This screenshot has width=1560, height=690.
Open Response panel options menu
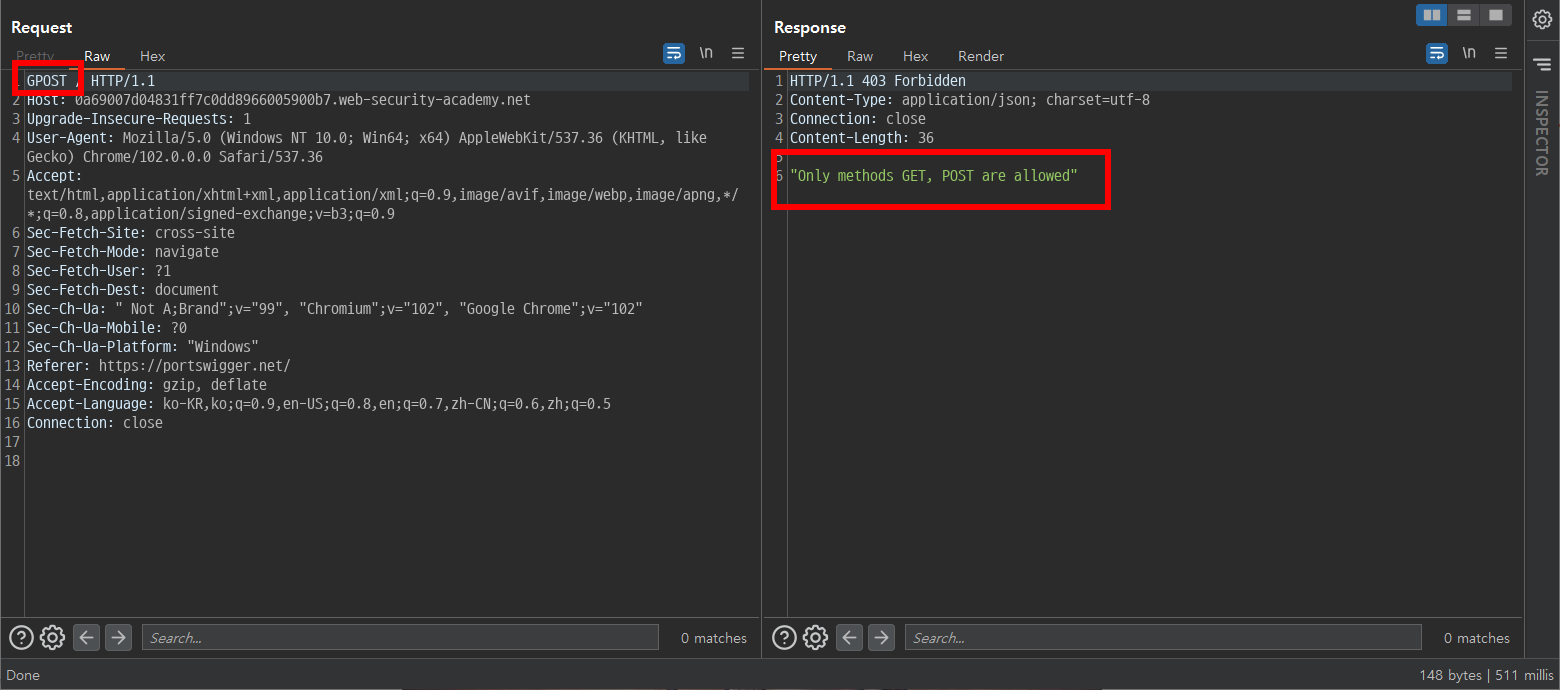click(1501, 53)
